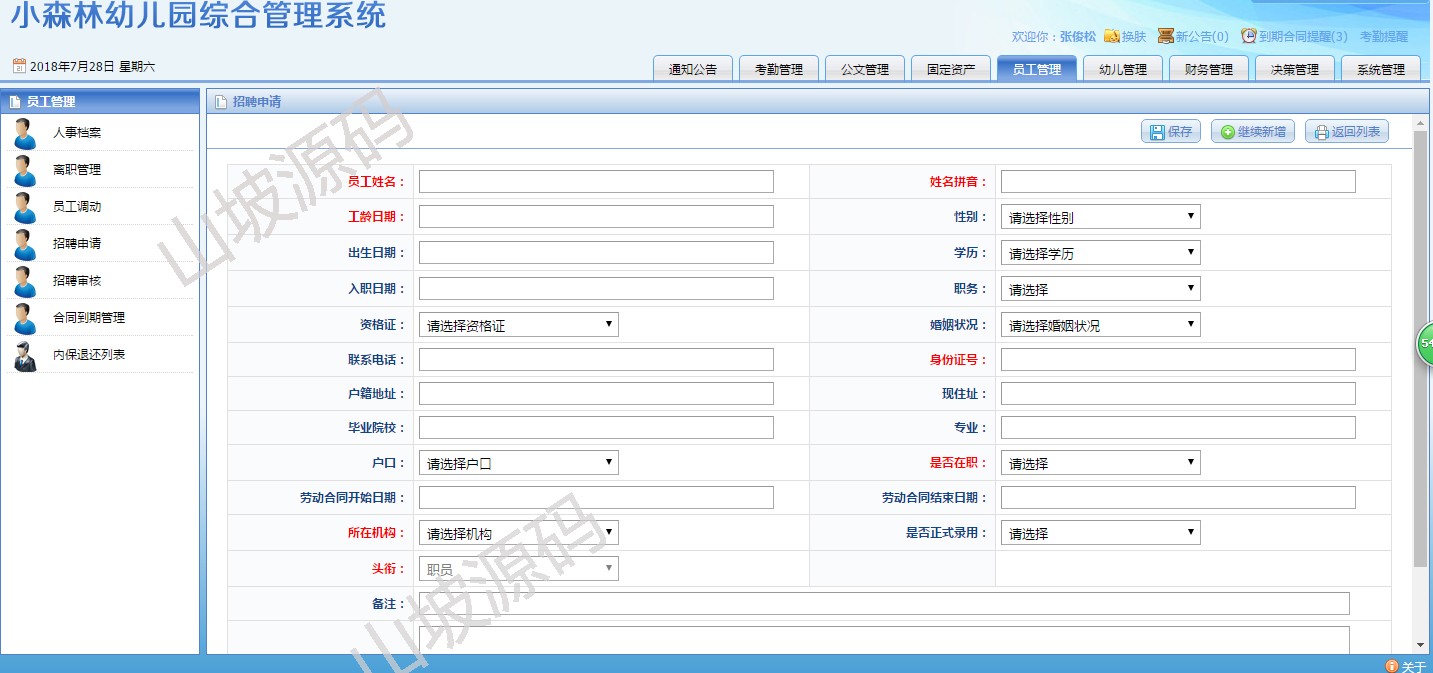Click the 招聘申请 panel document icon

221,101
